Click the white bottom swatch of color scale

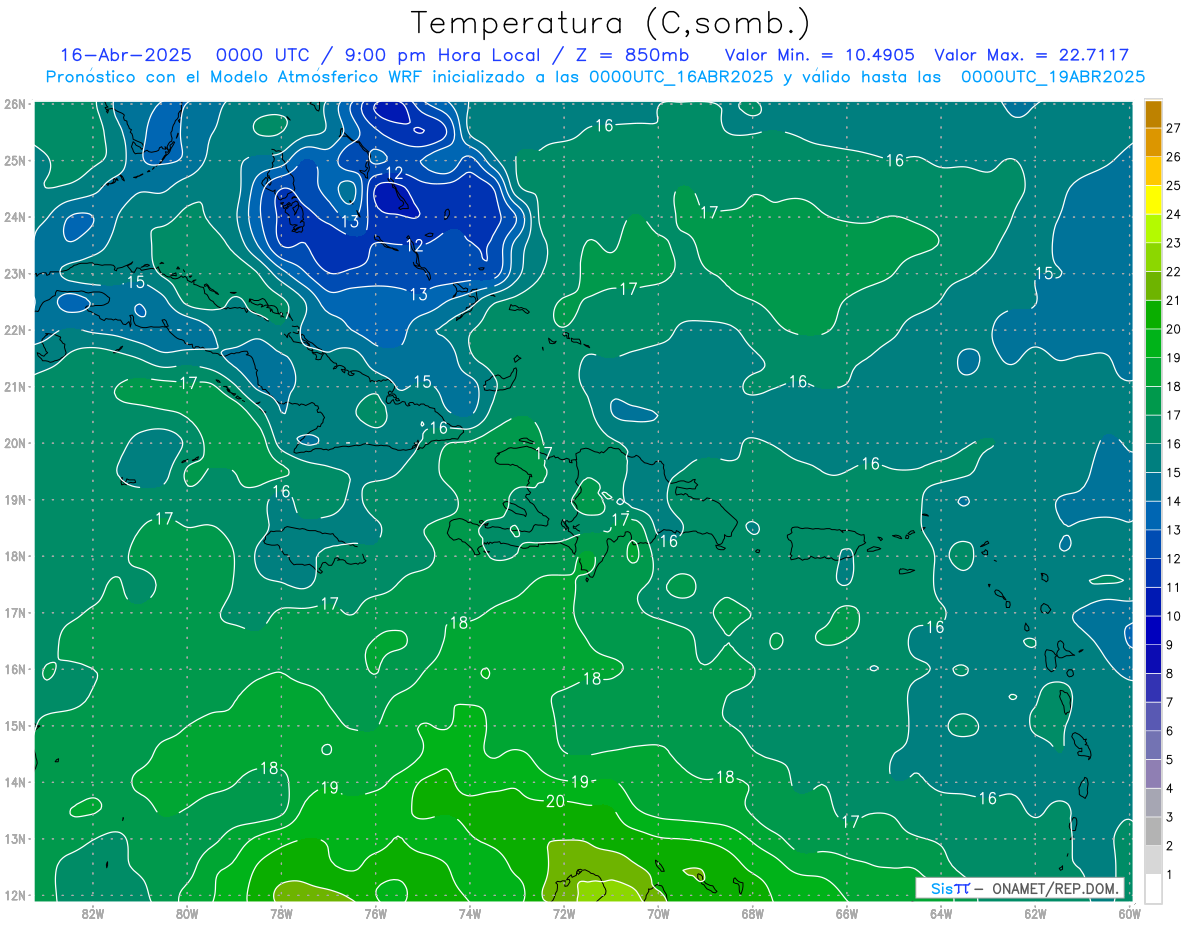tap(1153, 887)
